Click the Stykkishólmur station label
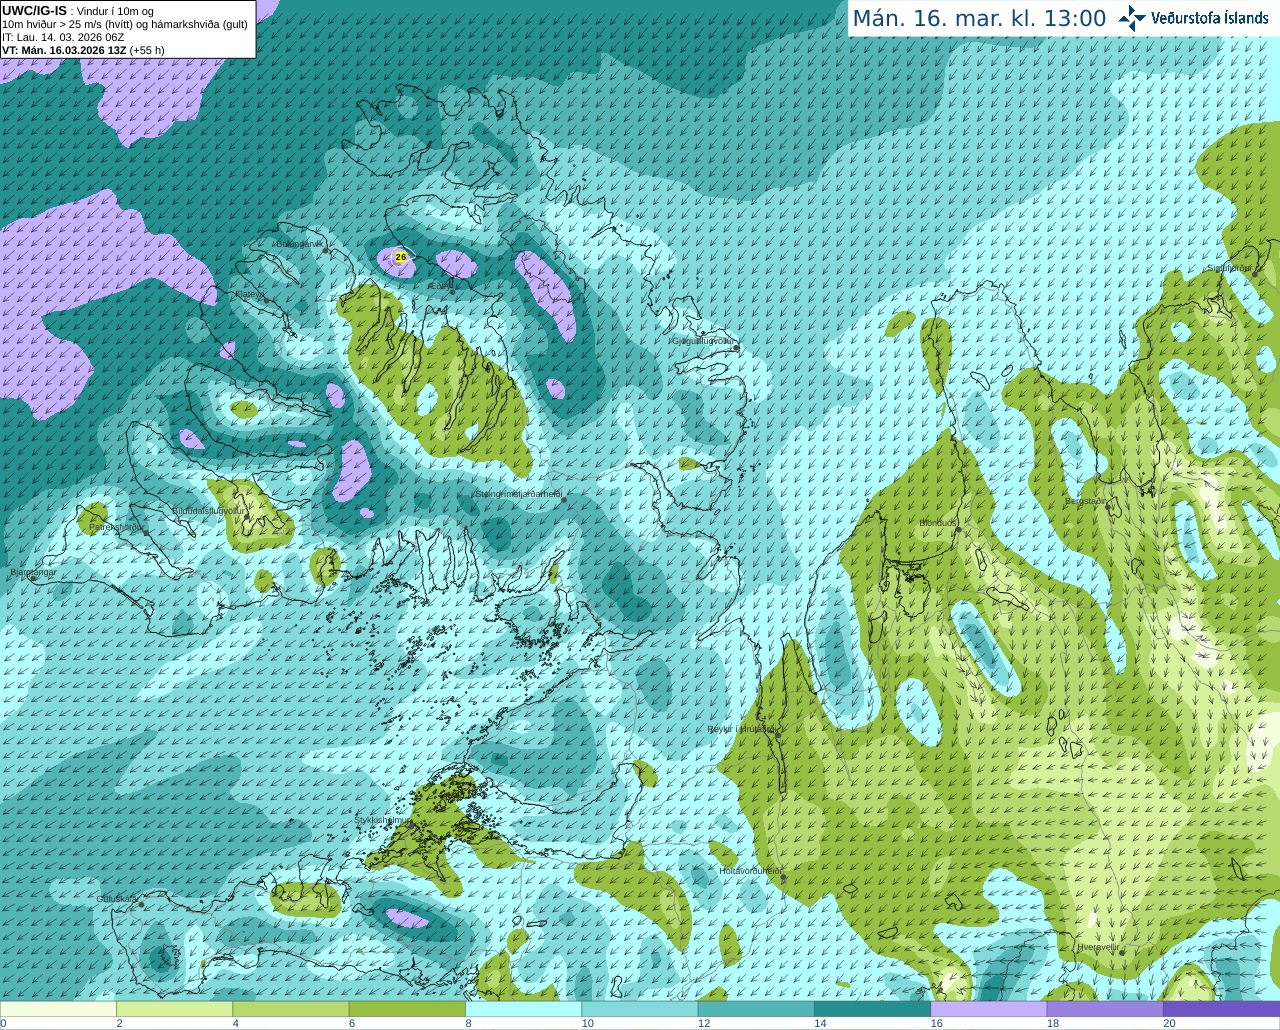The width and height of the screenshot is (1280, 1030). (x=382, y=820)
